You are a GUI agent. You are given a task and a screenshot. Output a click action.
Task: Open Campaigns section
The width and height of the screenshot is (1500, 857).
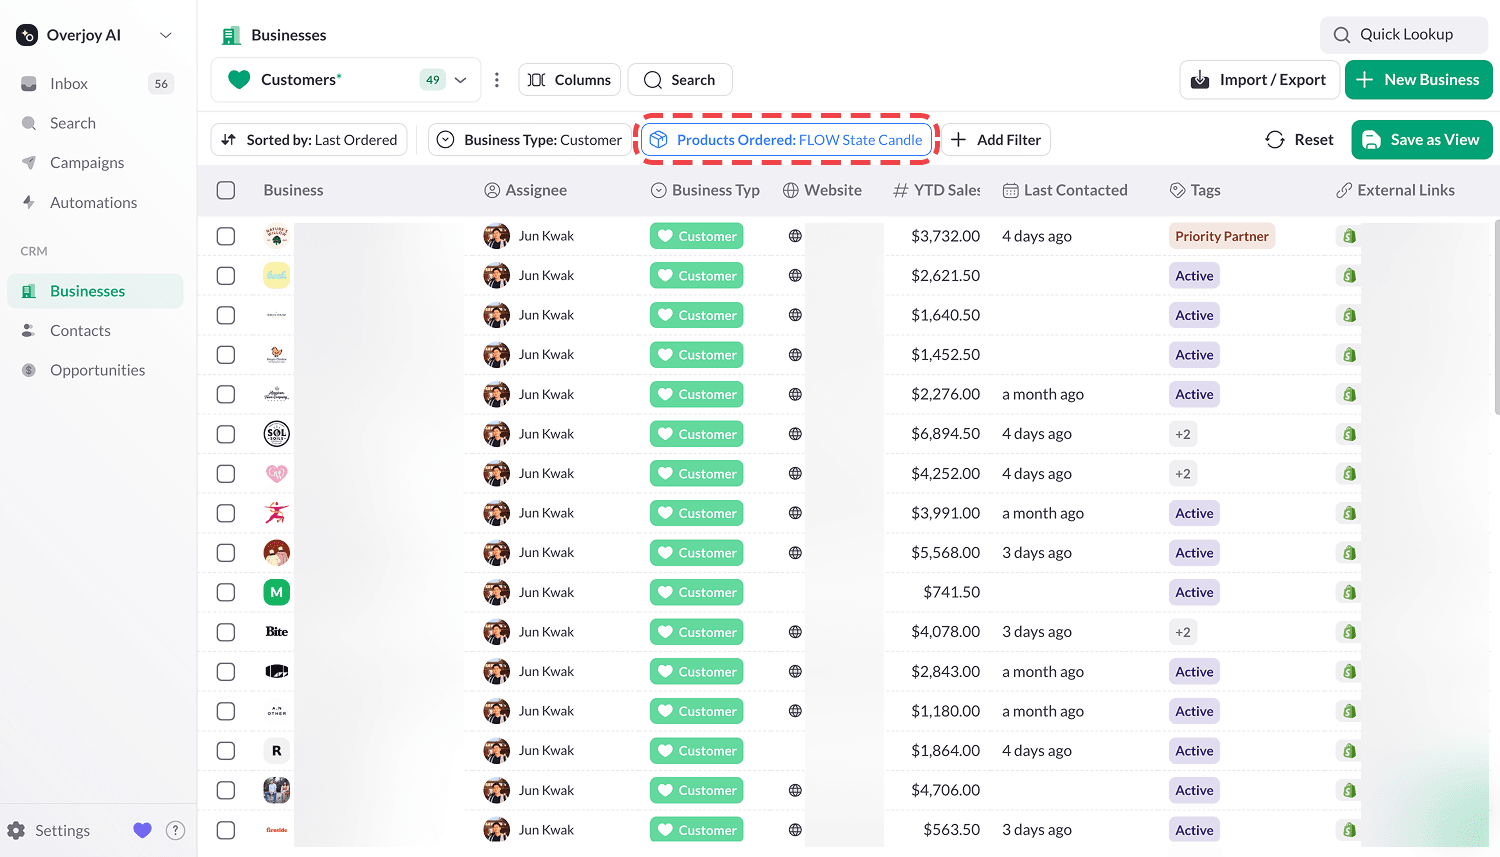pyautogui.click(x=96, y=162)
